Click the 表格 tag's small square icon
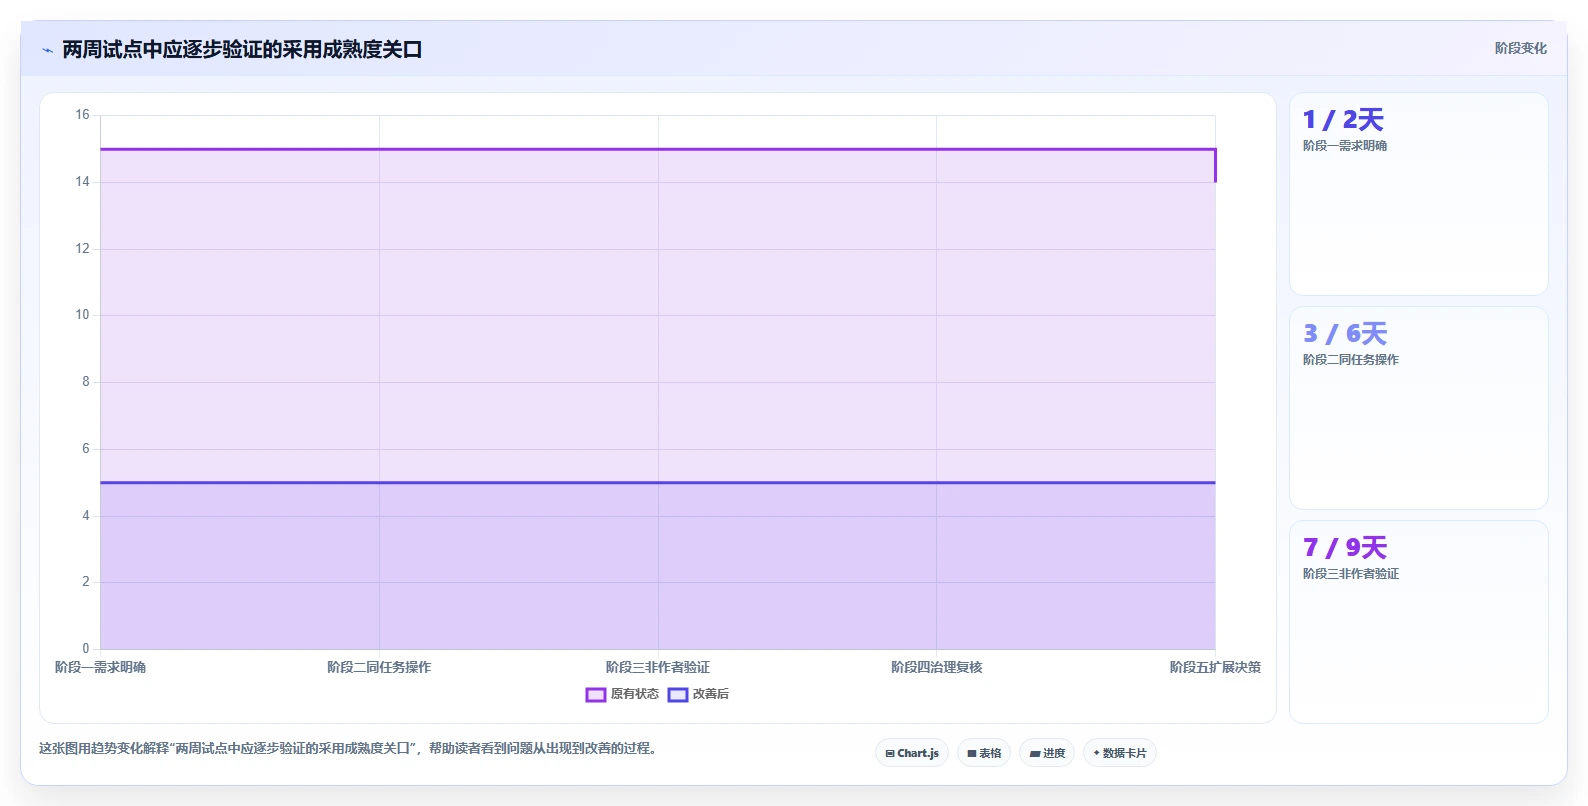The width and height of the screenshot is (1588, 806). [x=972, y=754]
